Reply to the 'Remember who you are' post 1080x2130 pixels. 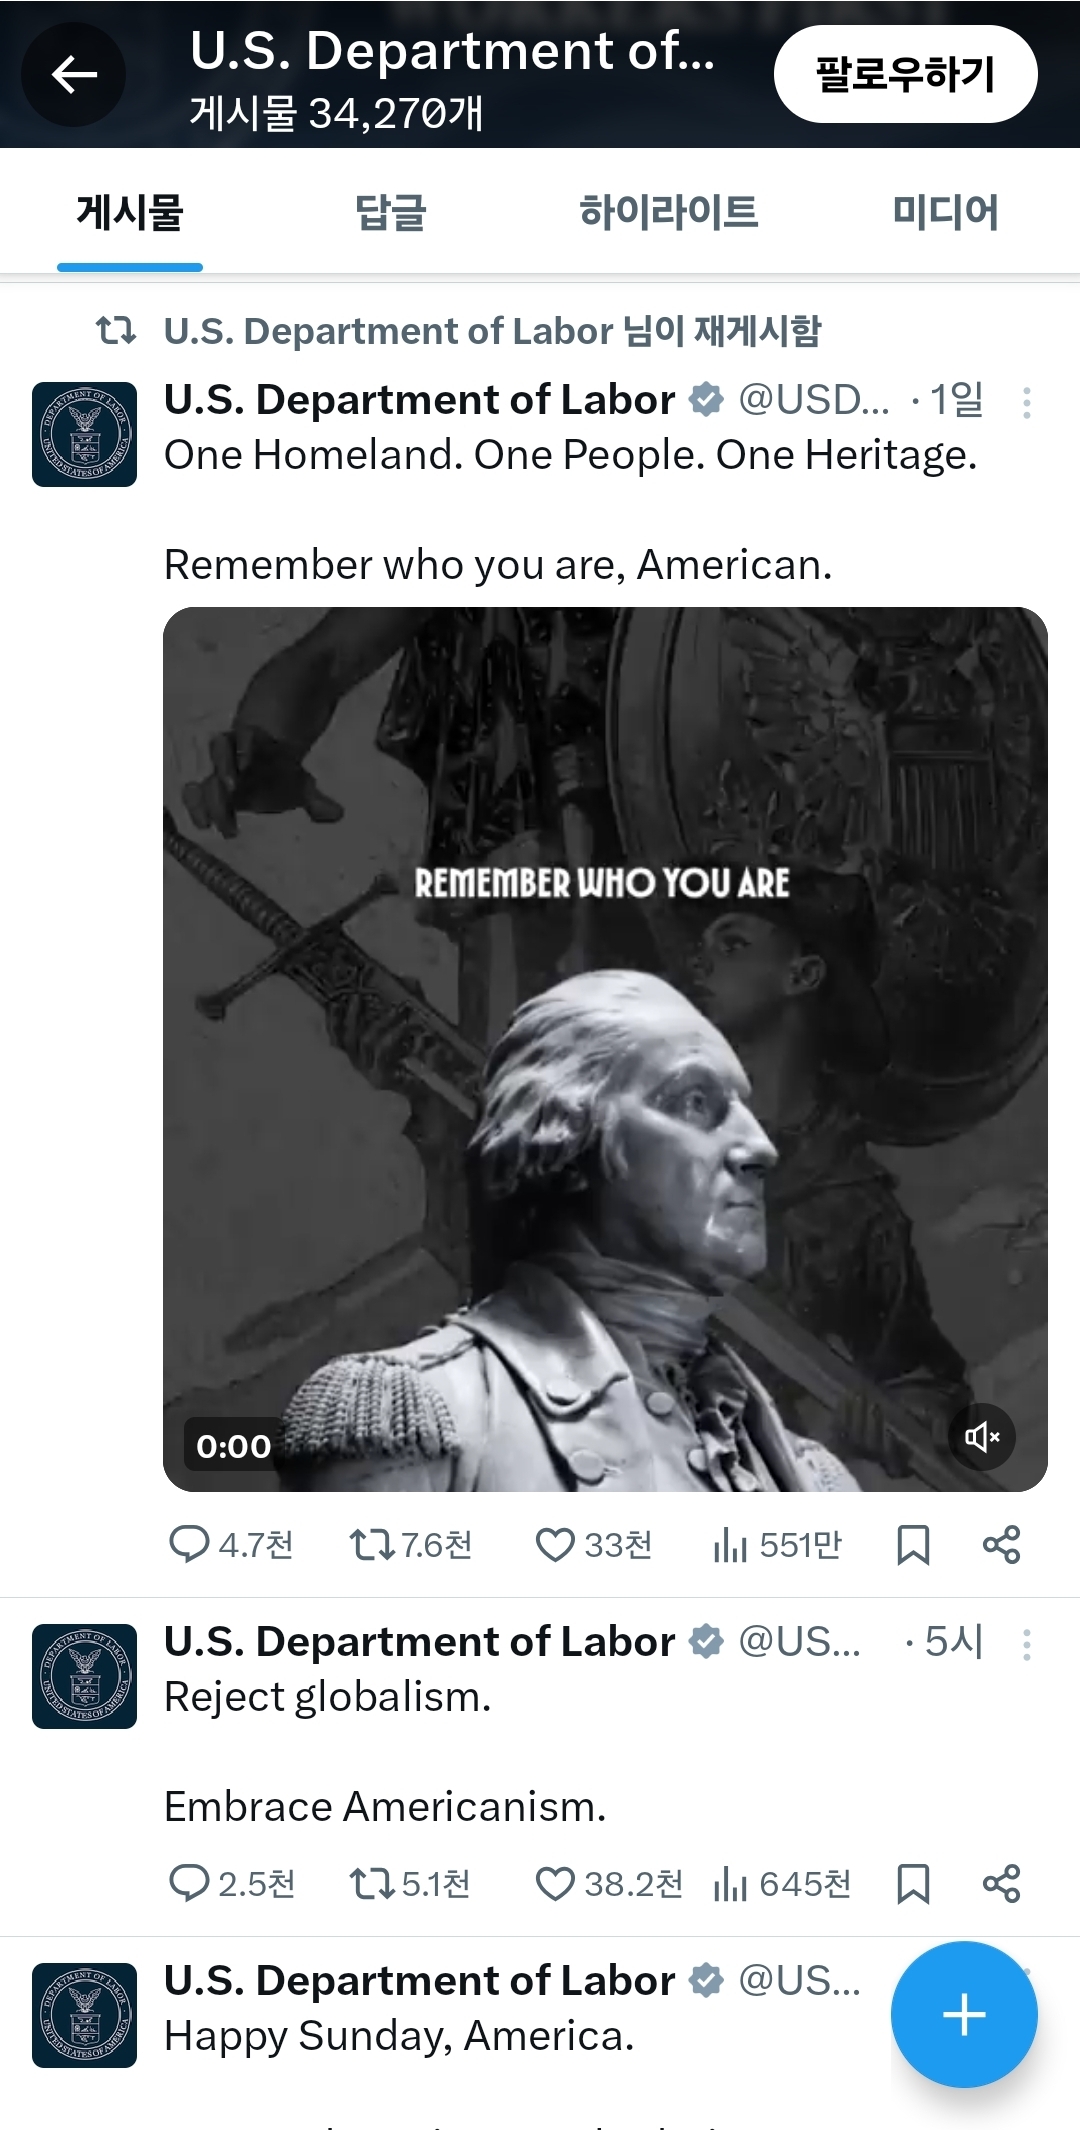(x=189, y=1545)
